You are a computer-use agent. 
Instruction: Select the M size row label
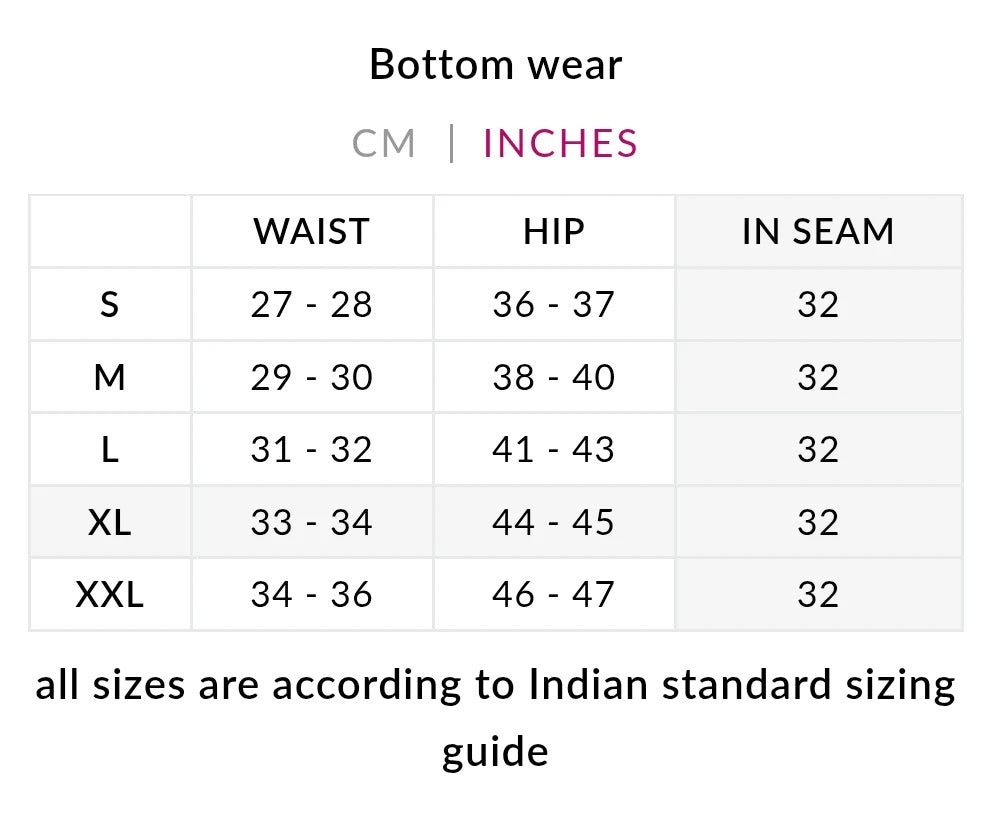coord(110,378)
